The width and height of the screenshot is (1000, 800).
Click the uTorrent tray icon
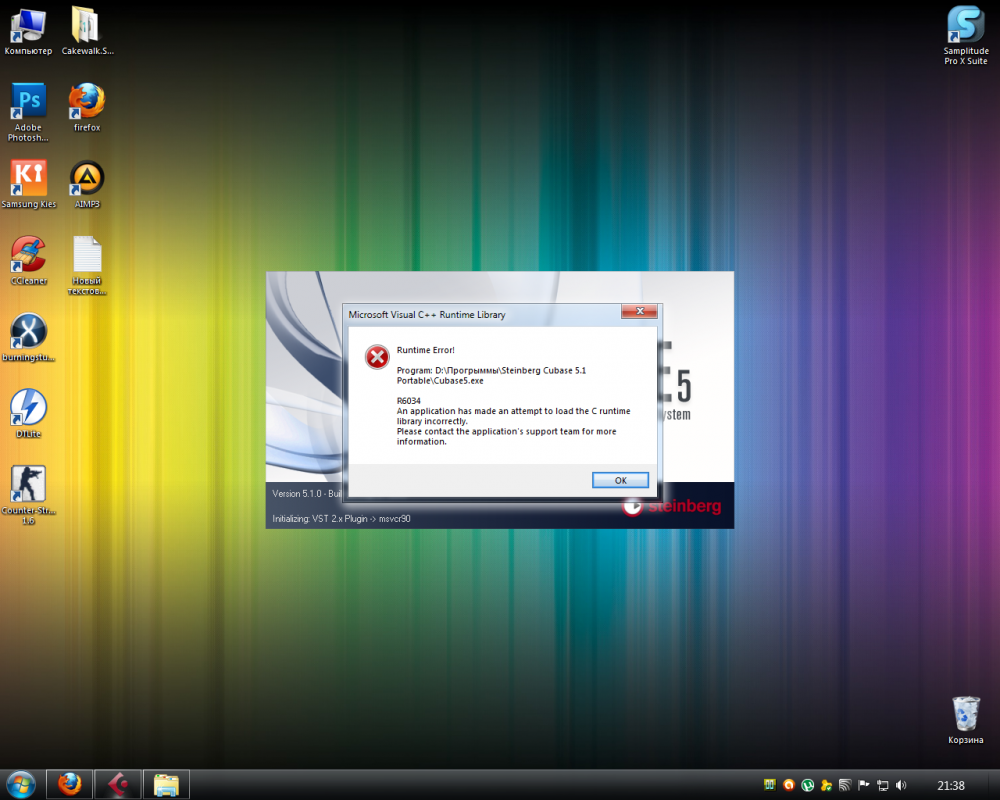click(x=807, y=785)
